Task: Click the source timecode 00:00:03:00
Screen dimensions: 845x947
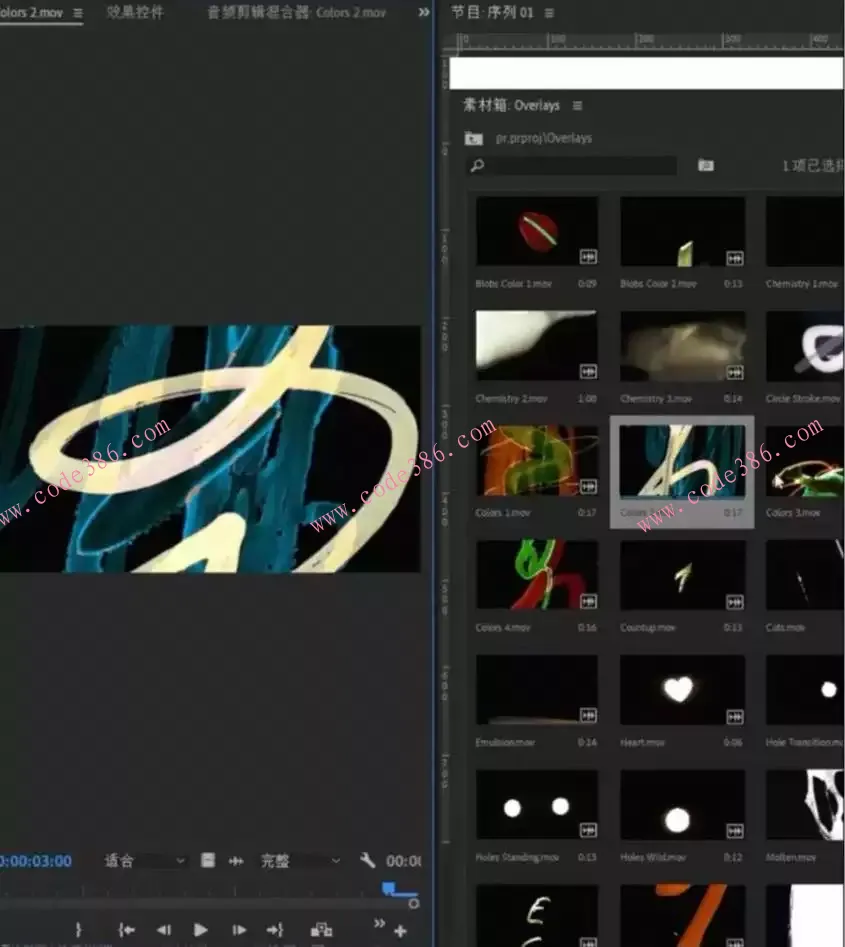Action: 36,861
